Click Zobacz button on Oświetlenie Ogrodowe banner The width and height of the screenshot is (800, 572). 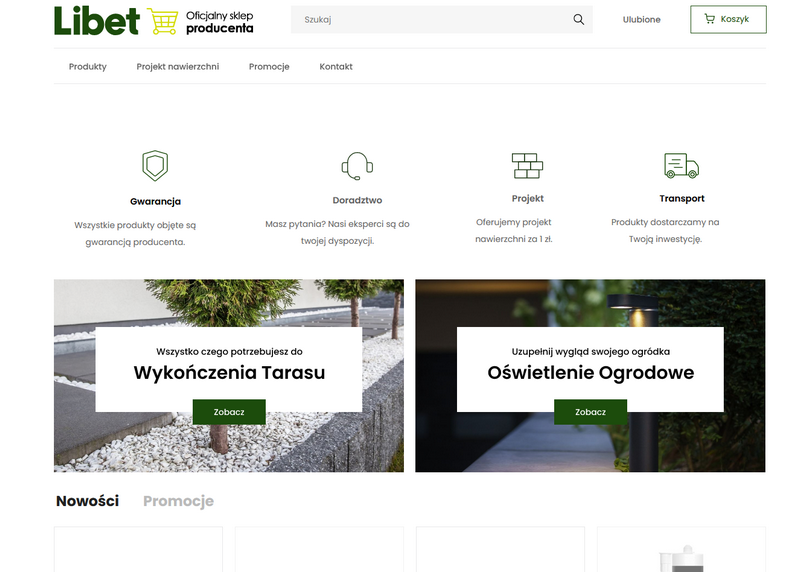(590, 412)
